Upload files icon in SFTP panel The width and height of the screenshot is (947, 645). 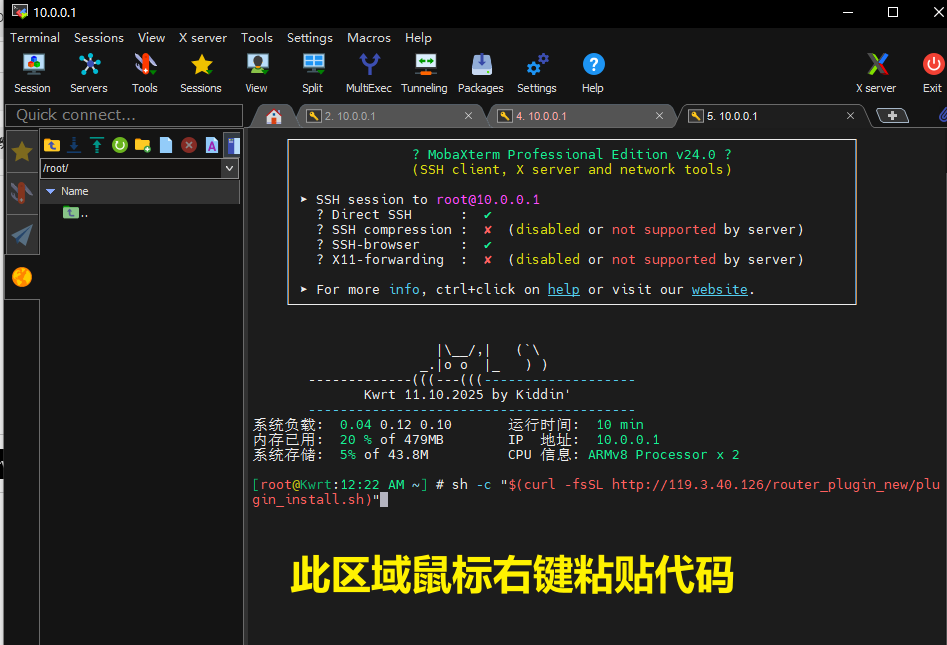point(97,145)
